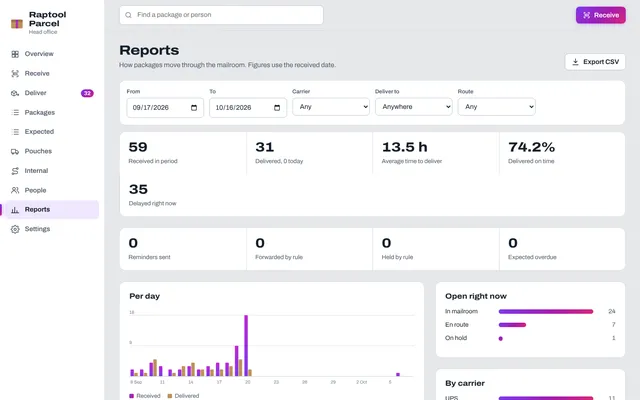This screenshot has width=640, height=400.
Task: Open Internal in the sidebar
Action: coord(36,171)
